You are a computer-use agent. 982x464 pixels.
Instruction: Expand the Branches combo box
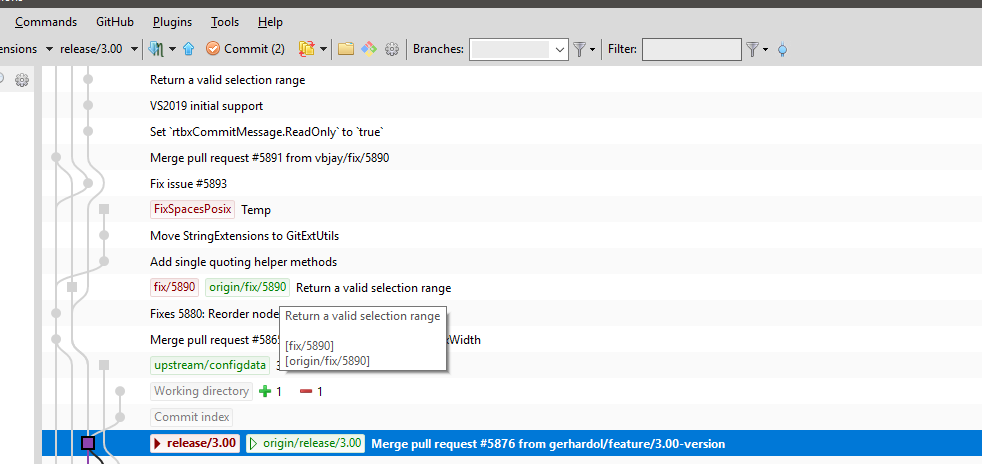point(519,49)
